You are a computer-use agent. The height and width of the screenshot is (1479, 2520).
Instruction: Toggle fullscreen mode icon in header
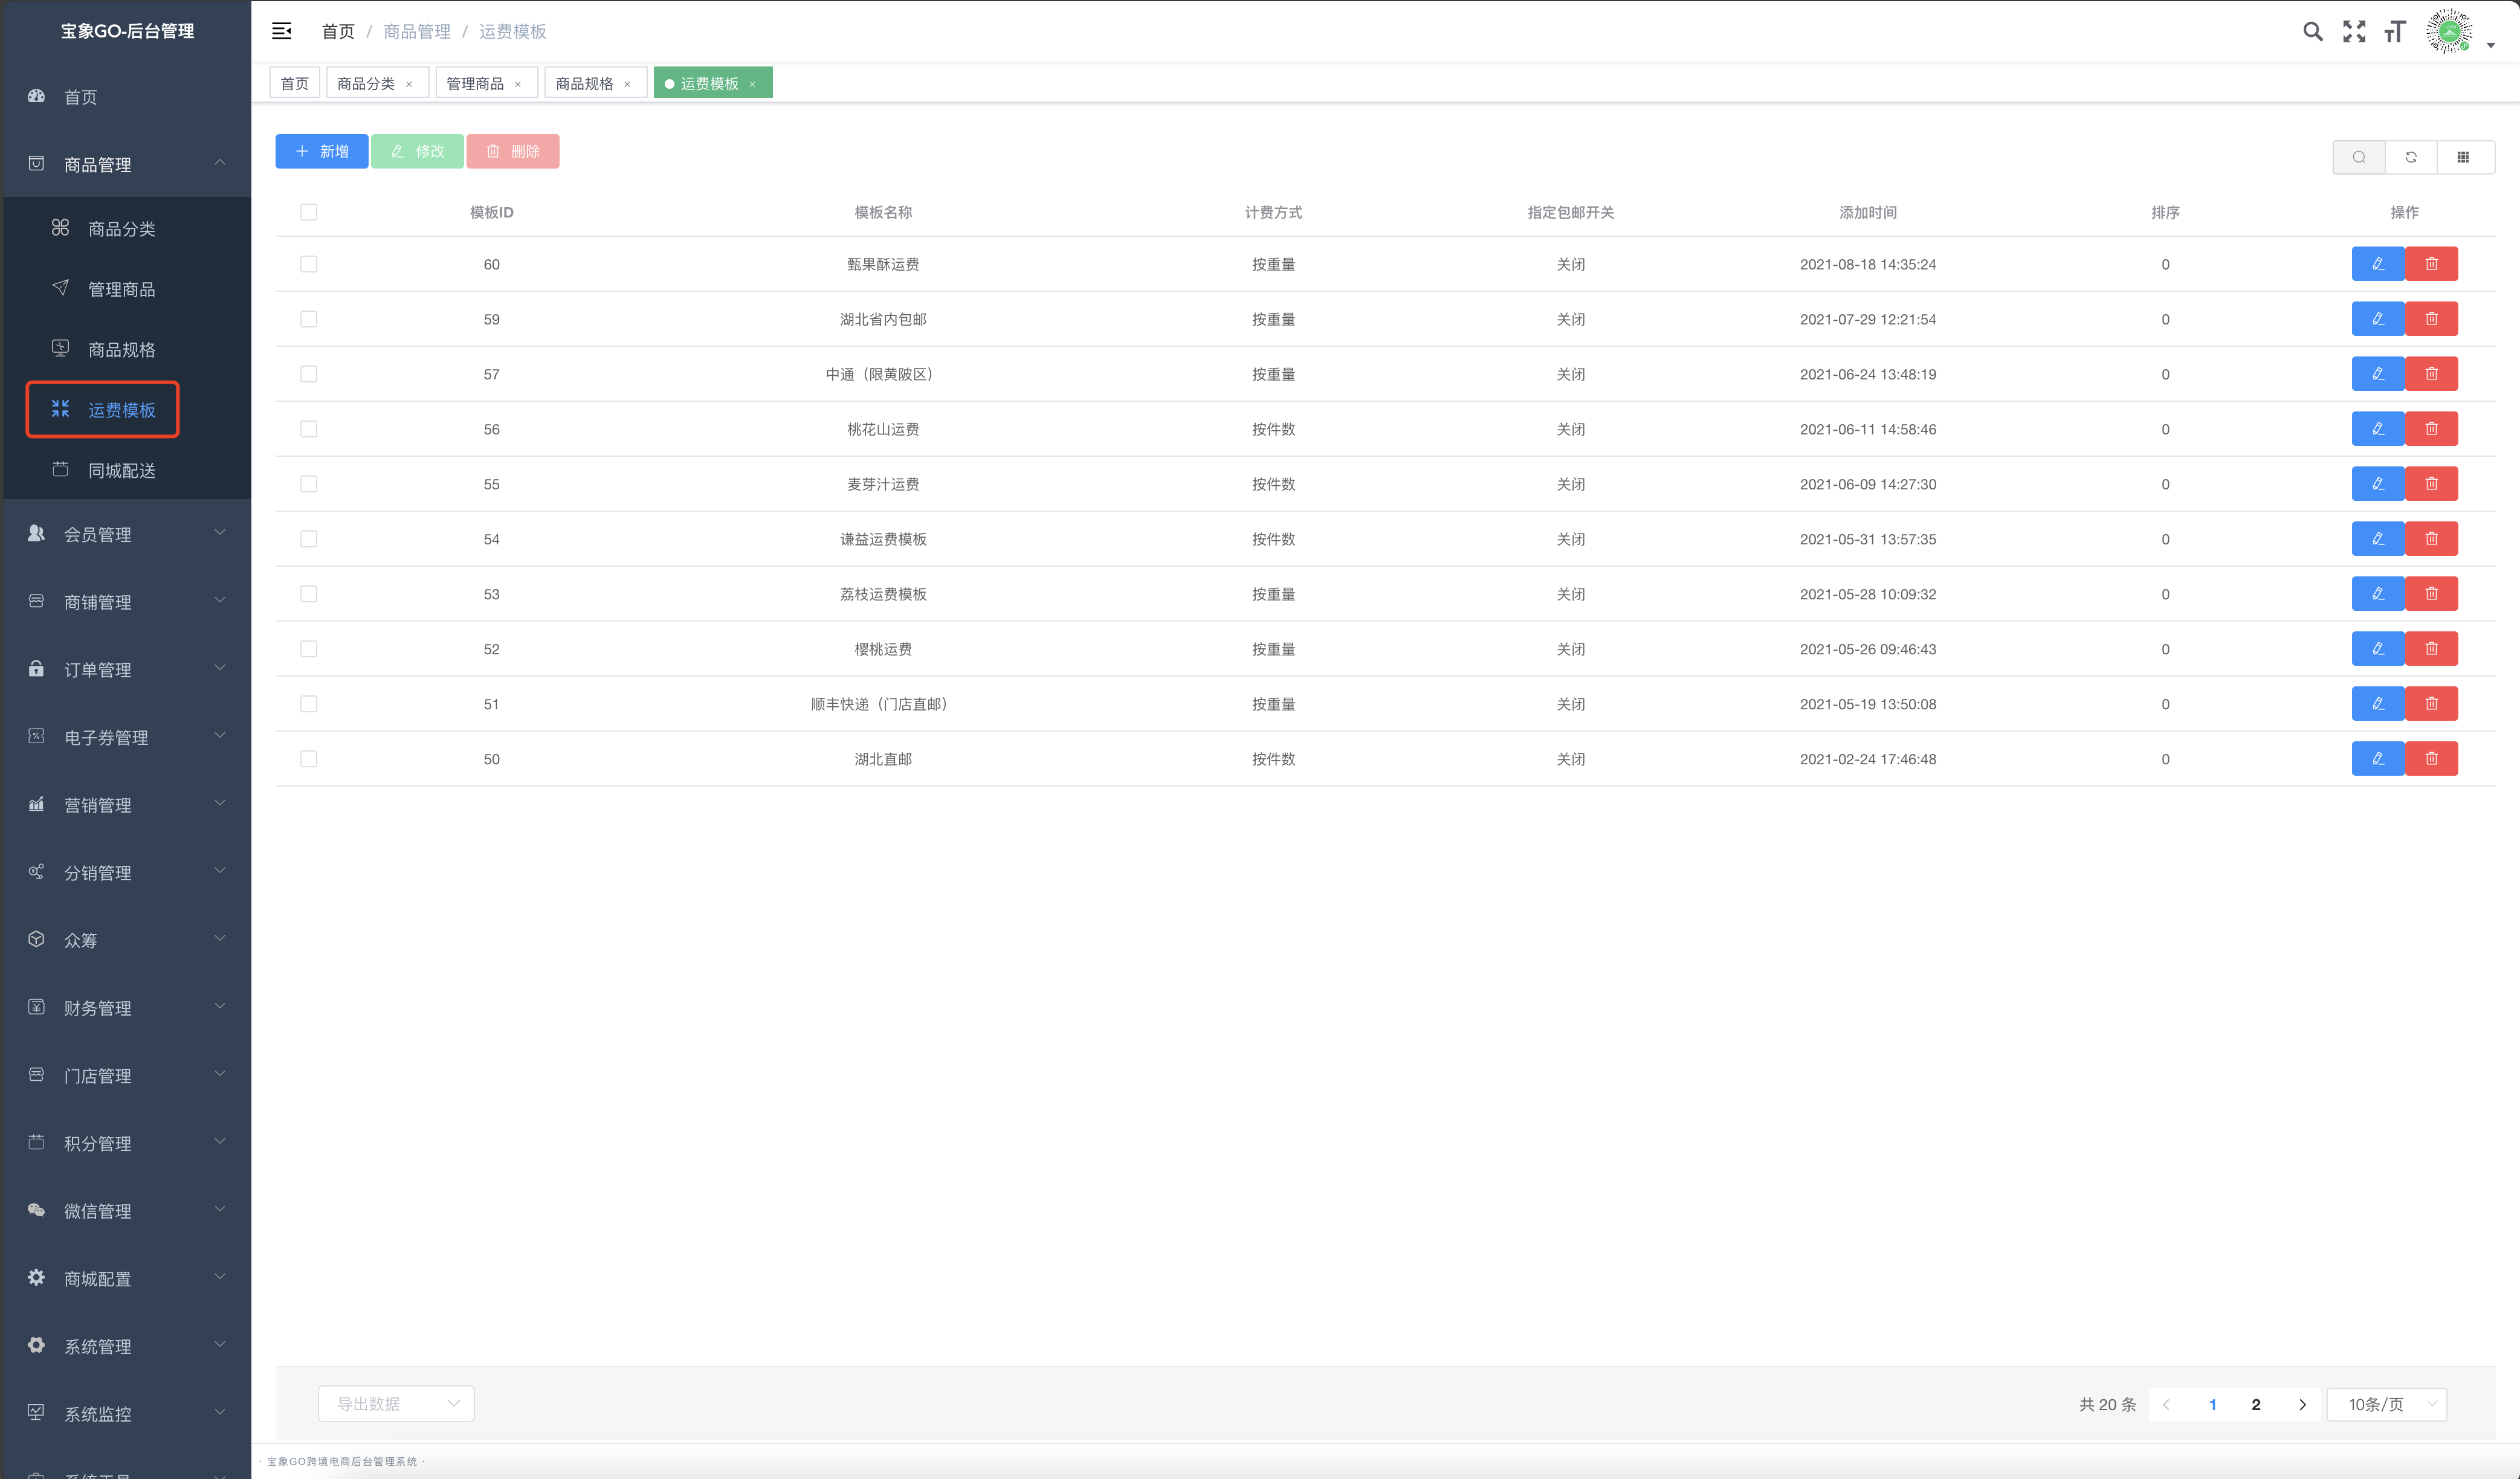[2354, 32]
